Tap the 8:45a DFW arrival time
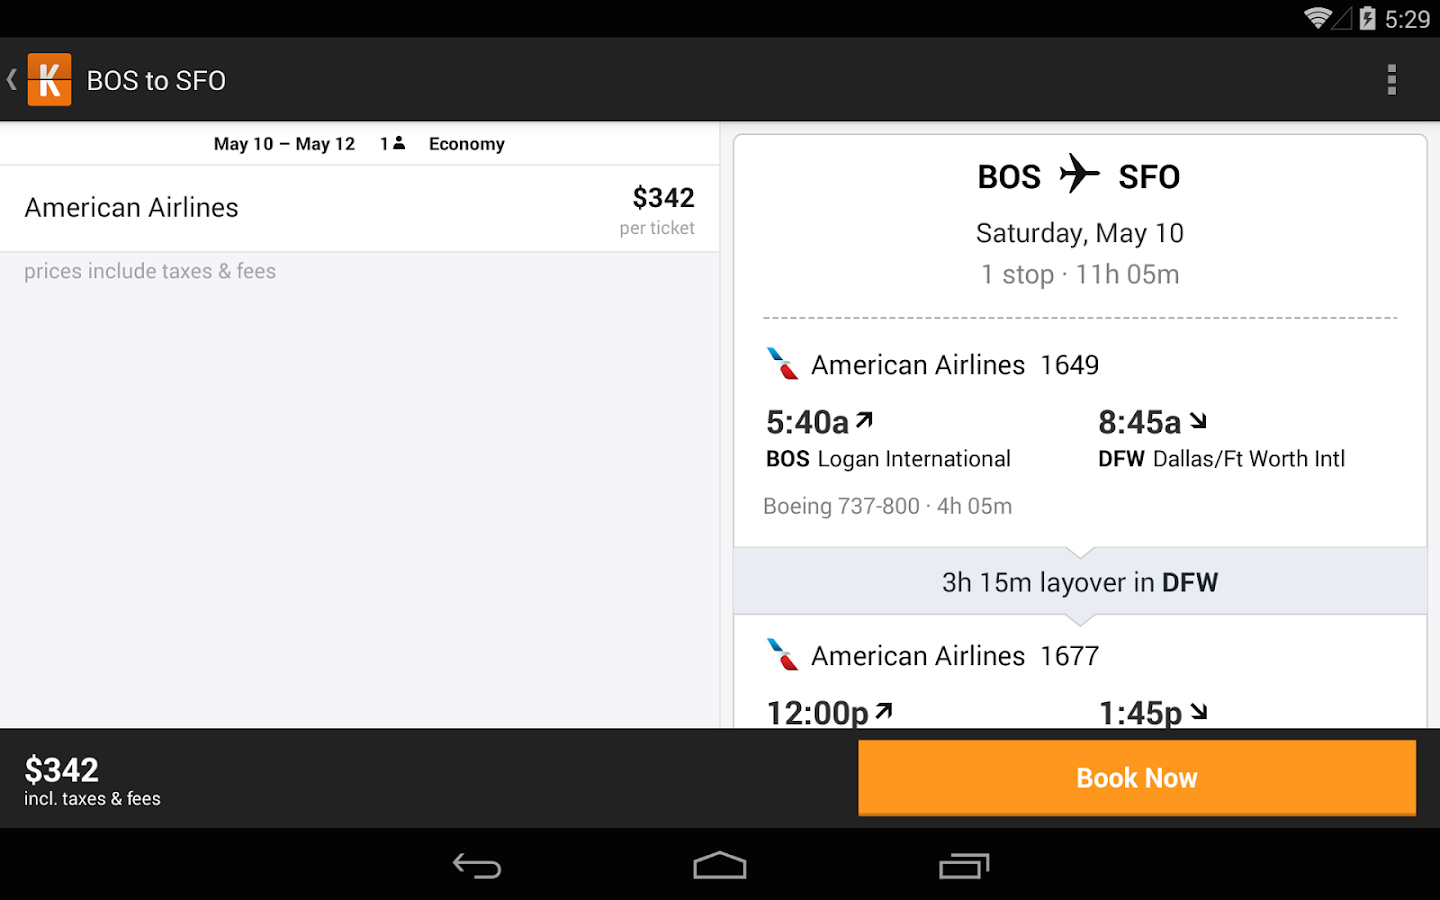The image size is (1440, 900). 1140,423
